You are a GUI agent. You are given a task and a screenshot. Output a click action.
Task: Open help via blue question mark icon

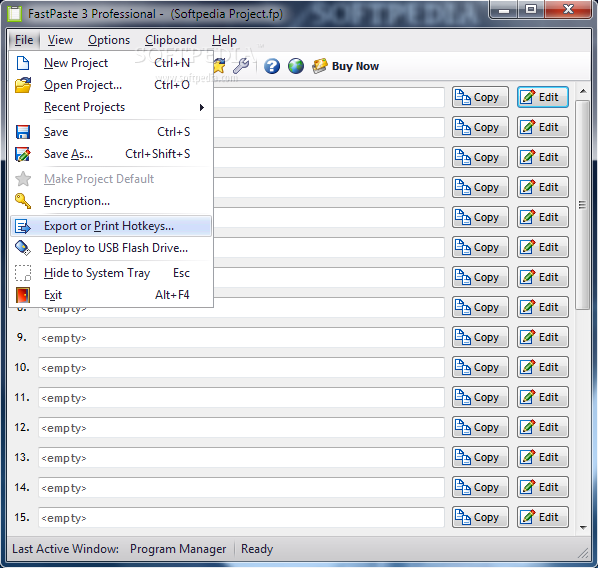(x=272, y=66)
